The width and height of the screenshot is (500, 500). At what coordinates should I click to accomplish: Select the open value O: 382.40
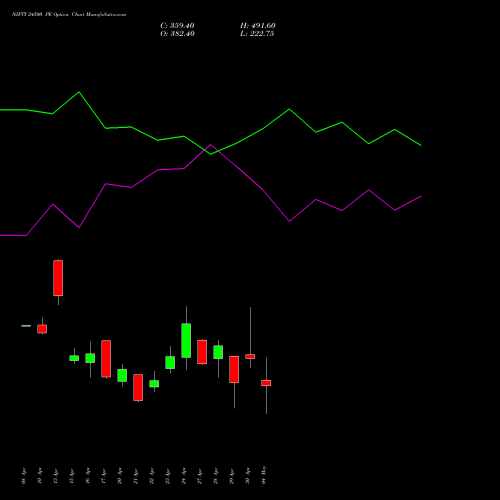pyautogui.click(x=177, y=34)
